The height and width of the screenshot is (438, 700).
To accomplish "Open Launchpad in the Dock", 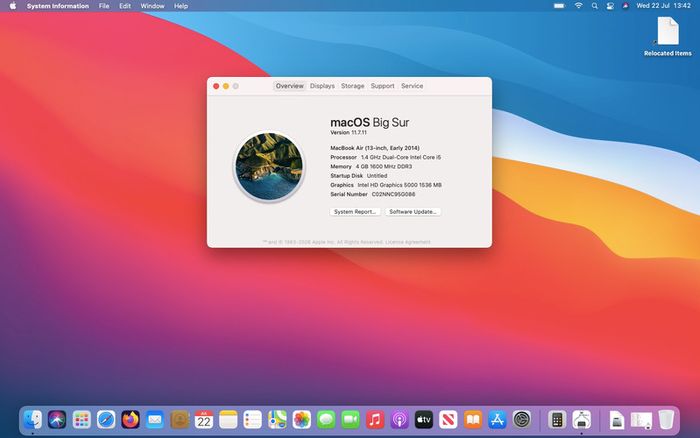I will (x=82, y=420).
